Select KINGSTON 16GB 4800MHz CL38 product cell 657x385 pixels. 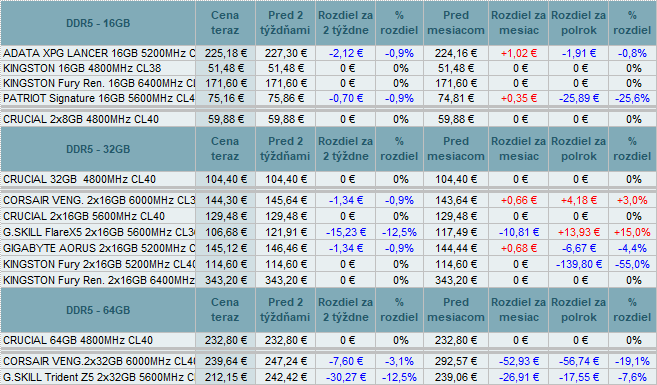tap(98, 68)
